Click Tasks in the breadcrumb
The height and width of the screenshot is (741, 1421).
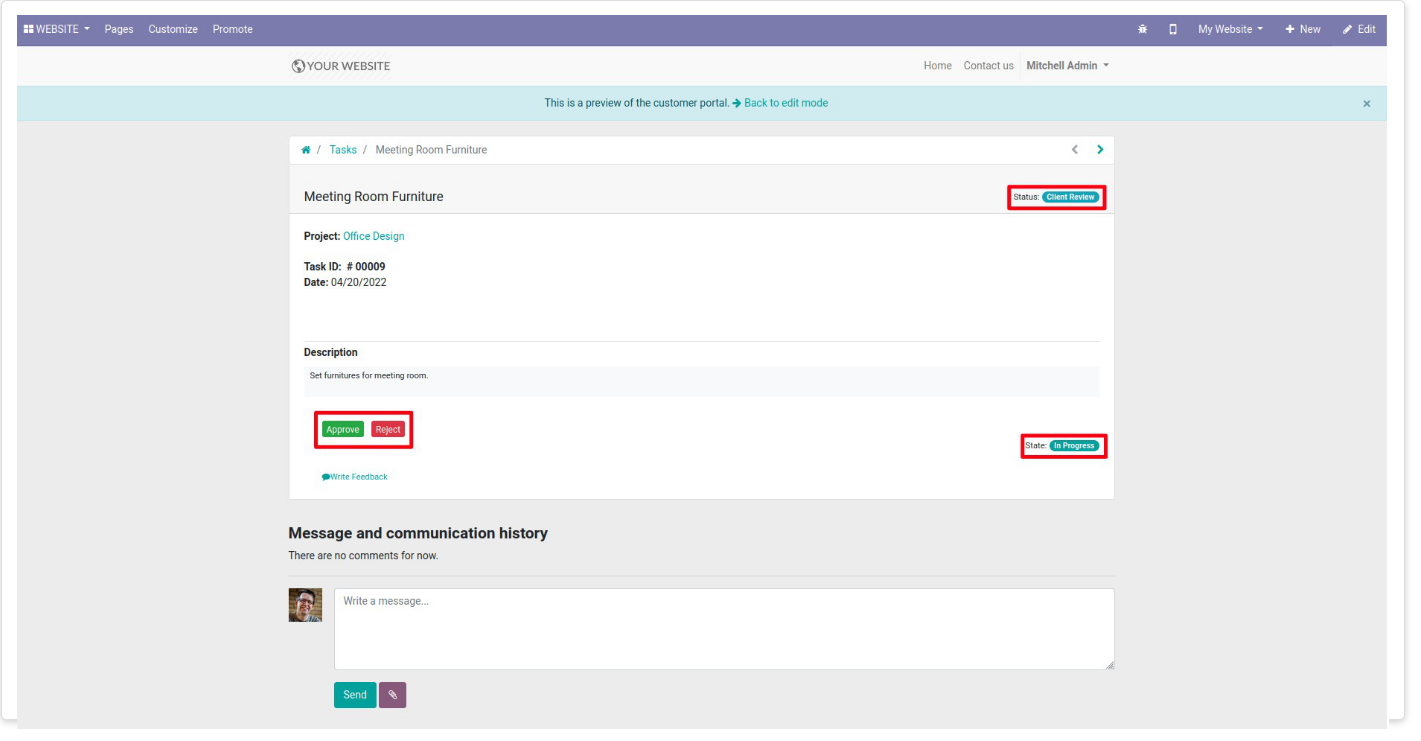point(343,150)
